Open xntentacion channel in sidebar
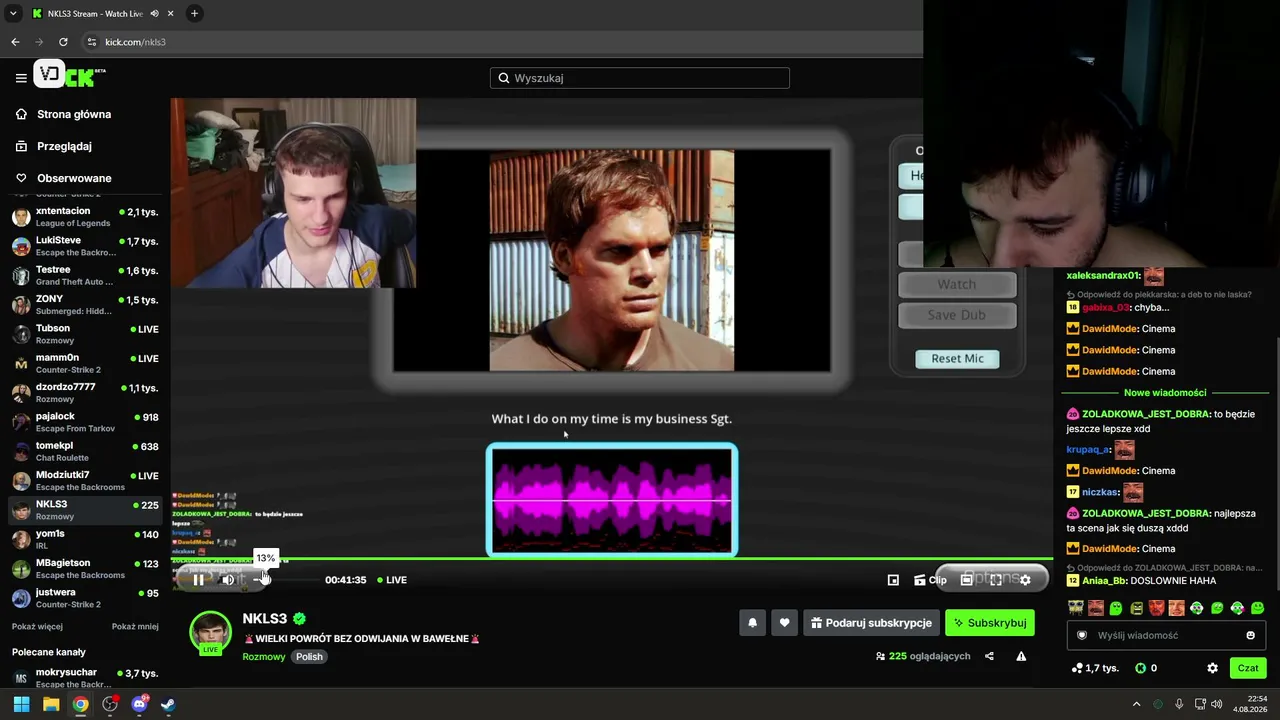Image resolution: width=1280 pixels, height=720 pixels. point(85,217)
